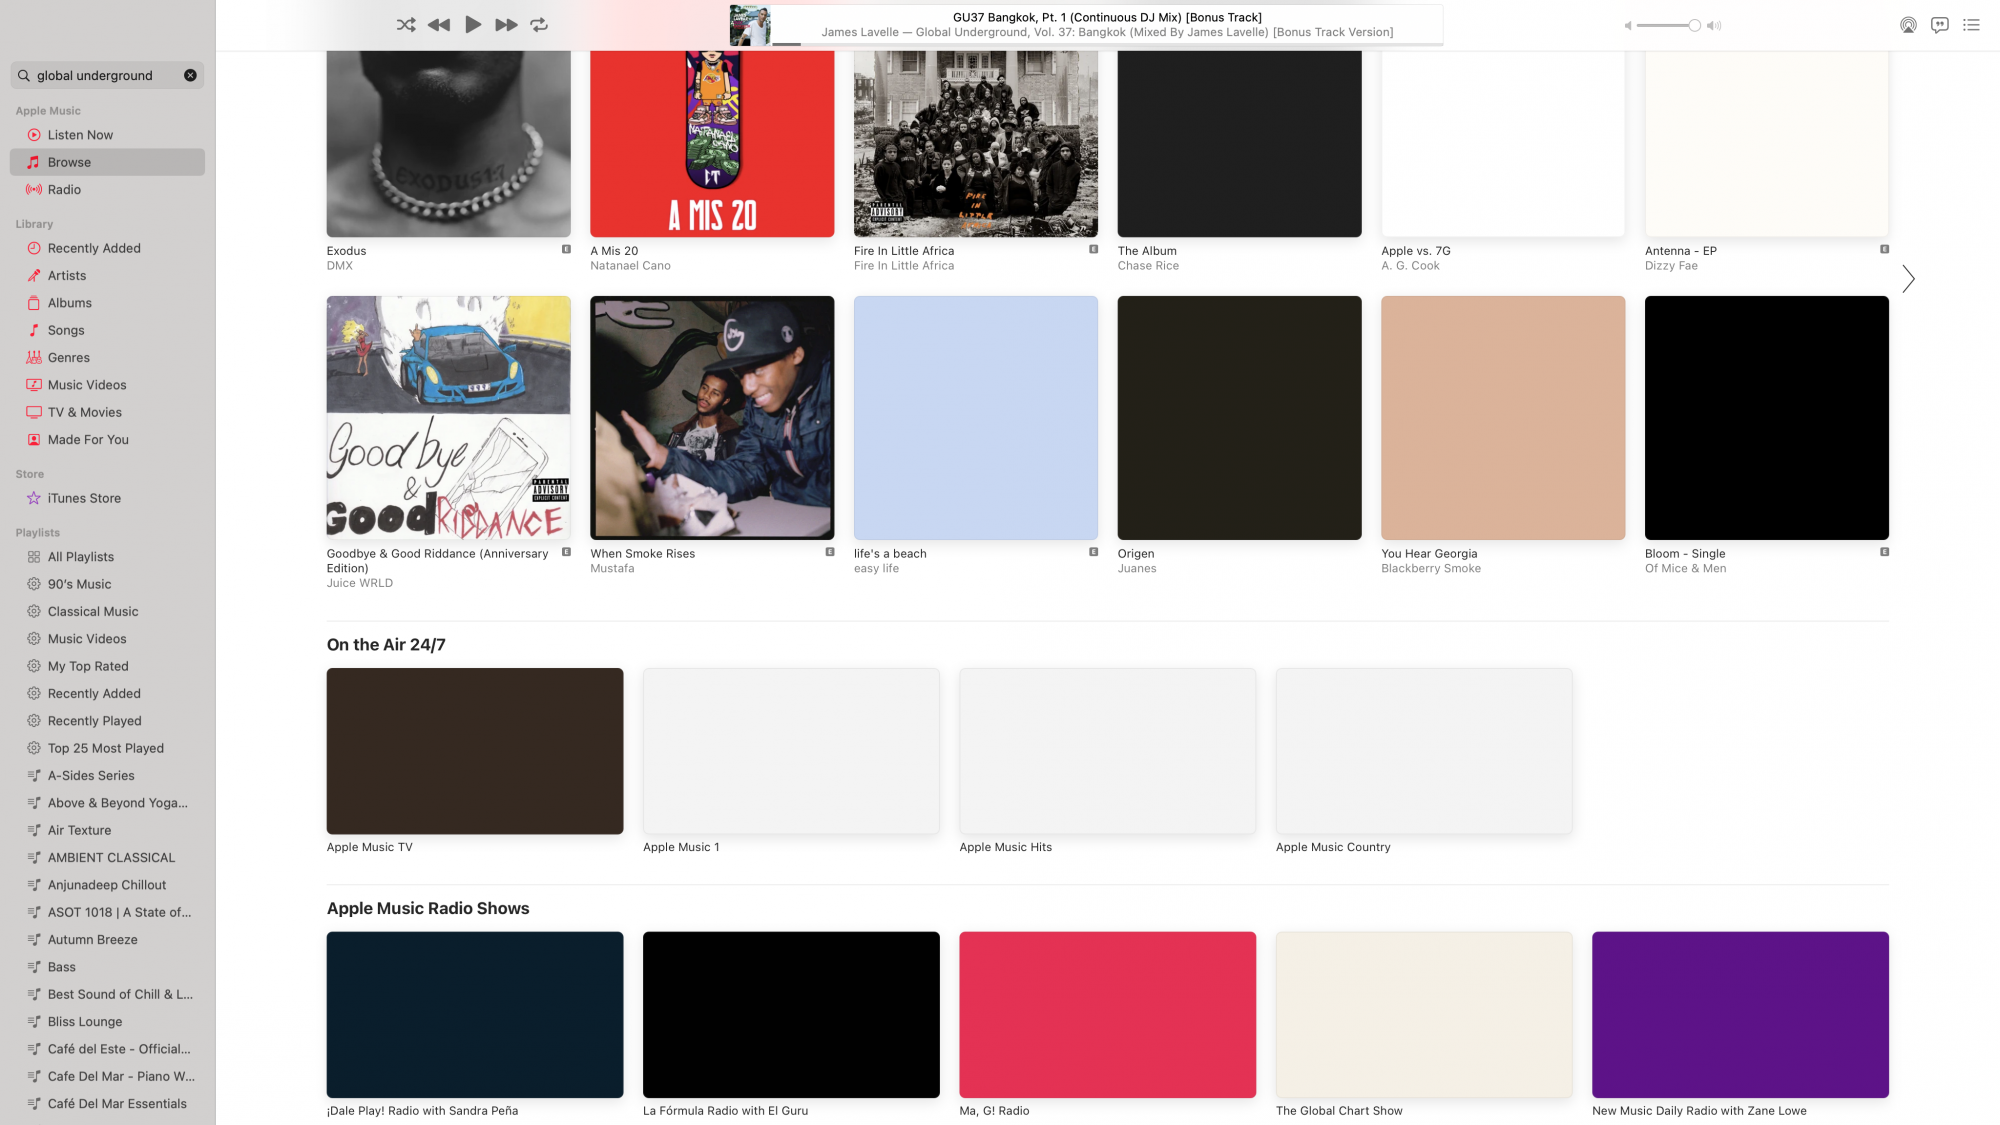Click the AMBIENT CLASSICAL playlist icon
2000x1125 pixels.
34,857
